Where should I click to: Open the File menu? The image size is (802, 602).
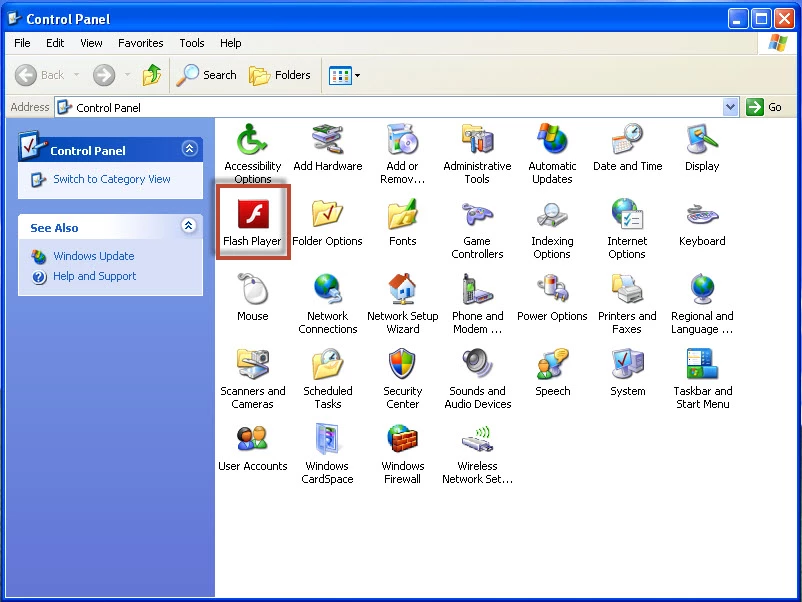[x=22, y=43]
